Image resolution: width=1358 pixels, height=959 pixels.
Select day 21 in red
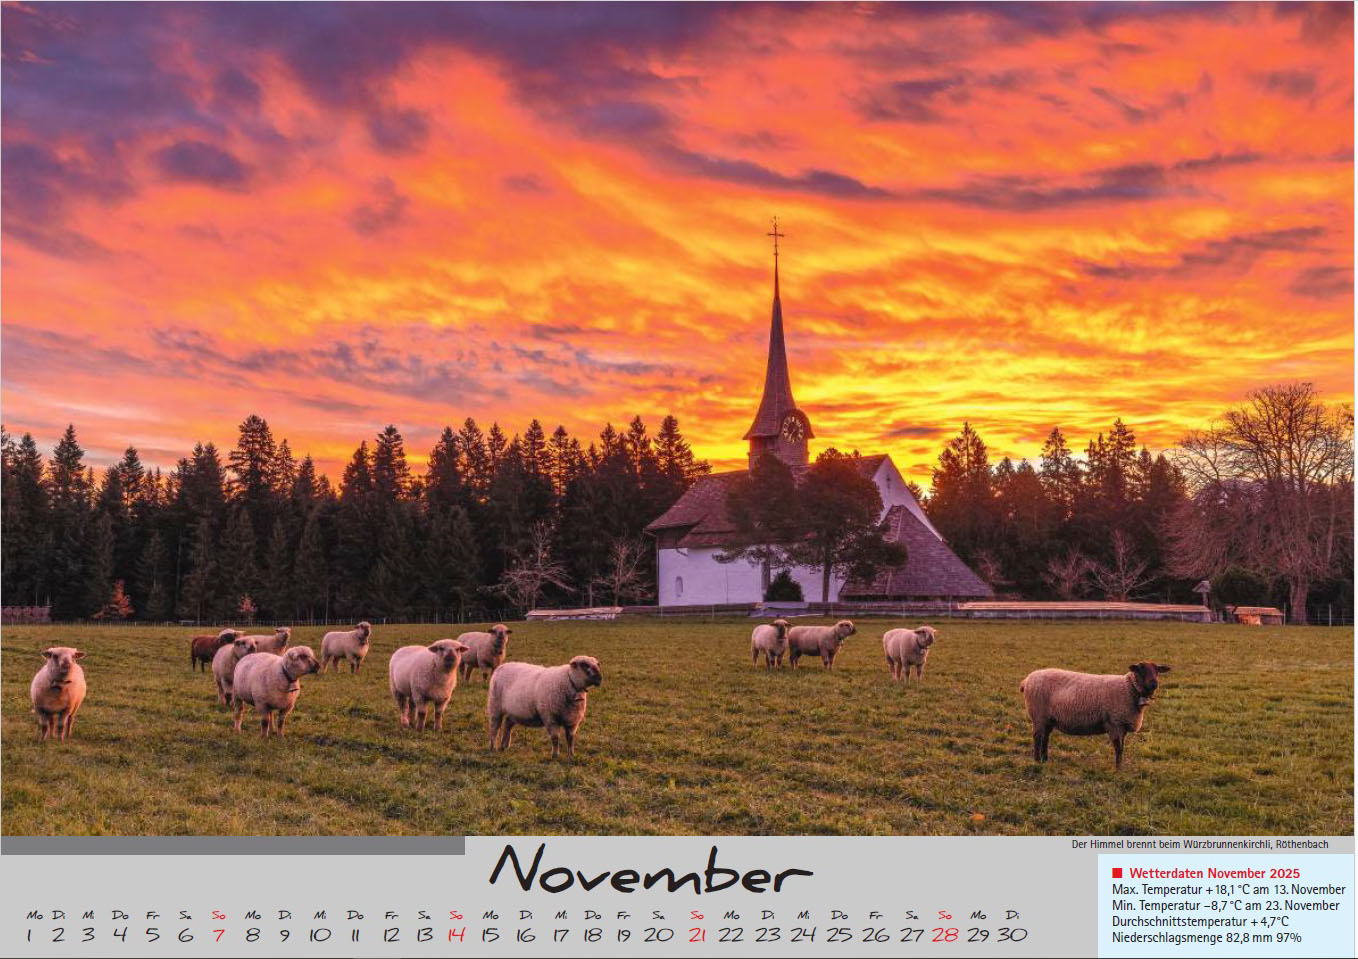click(x=697, y=935)
